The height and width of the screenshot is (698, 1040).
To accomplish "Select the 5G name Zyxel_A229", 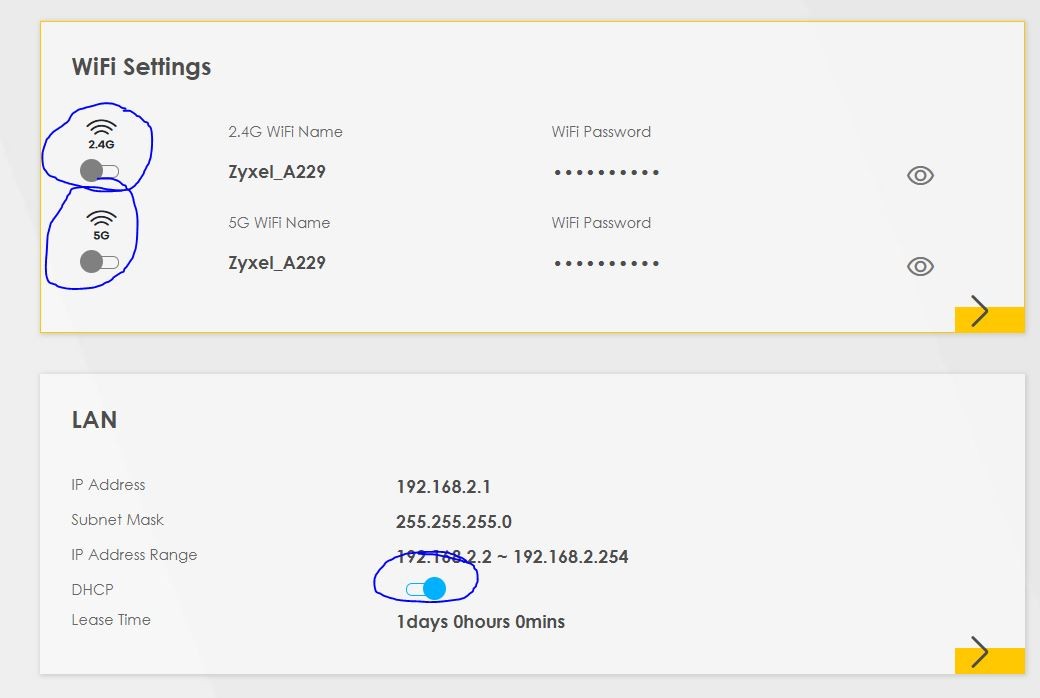I will pos(277,263).
